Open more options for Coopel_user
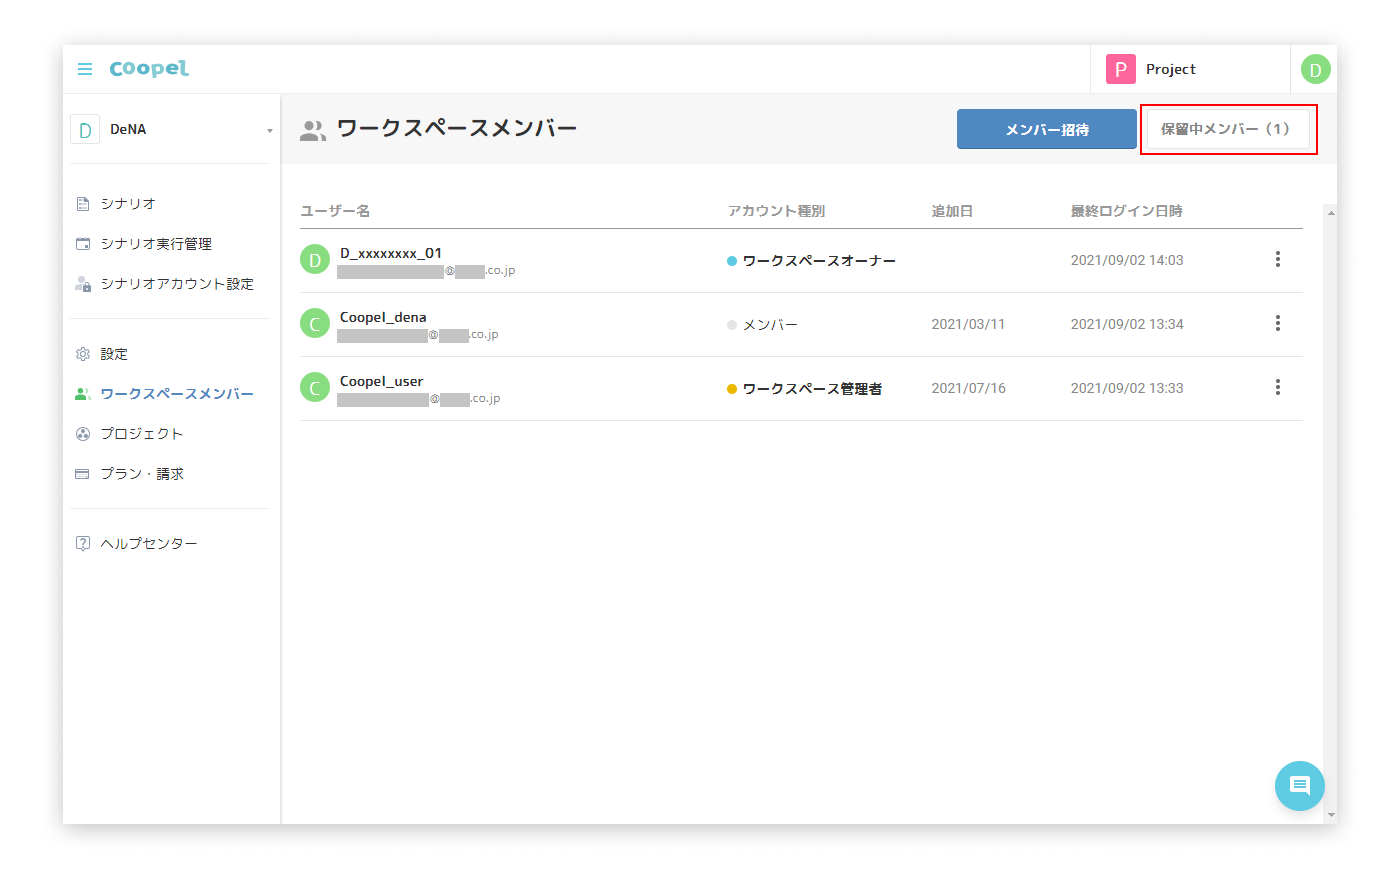Screen dimensions: 1400x892 pos(1277,388)
